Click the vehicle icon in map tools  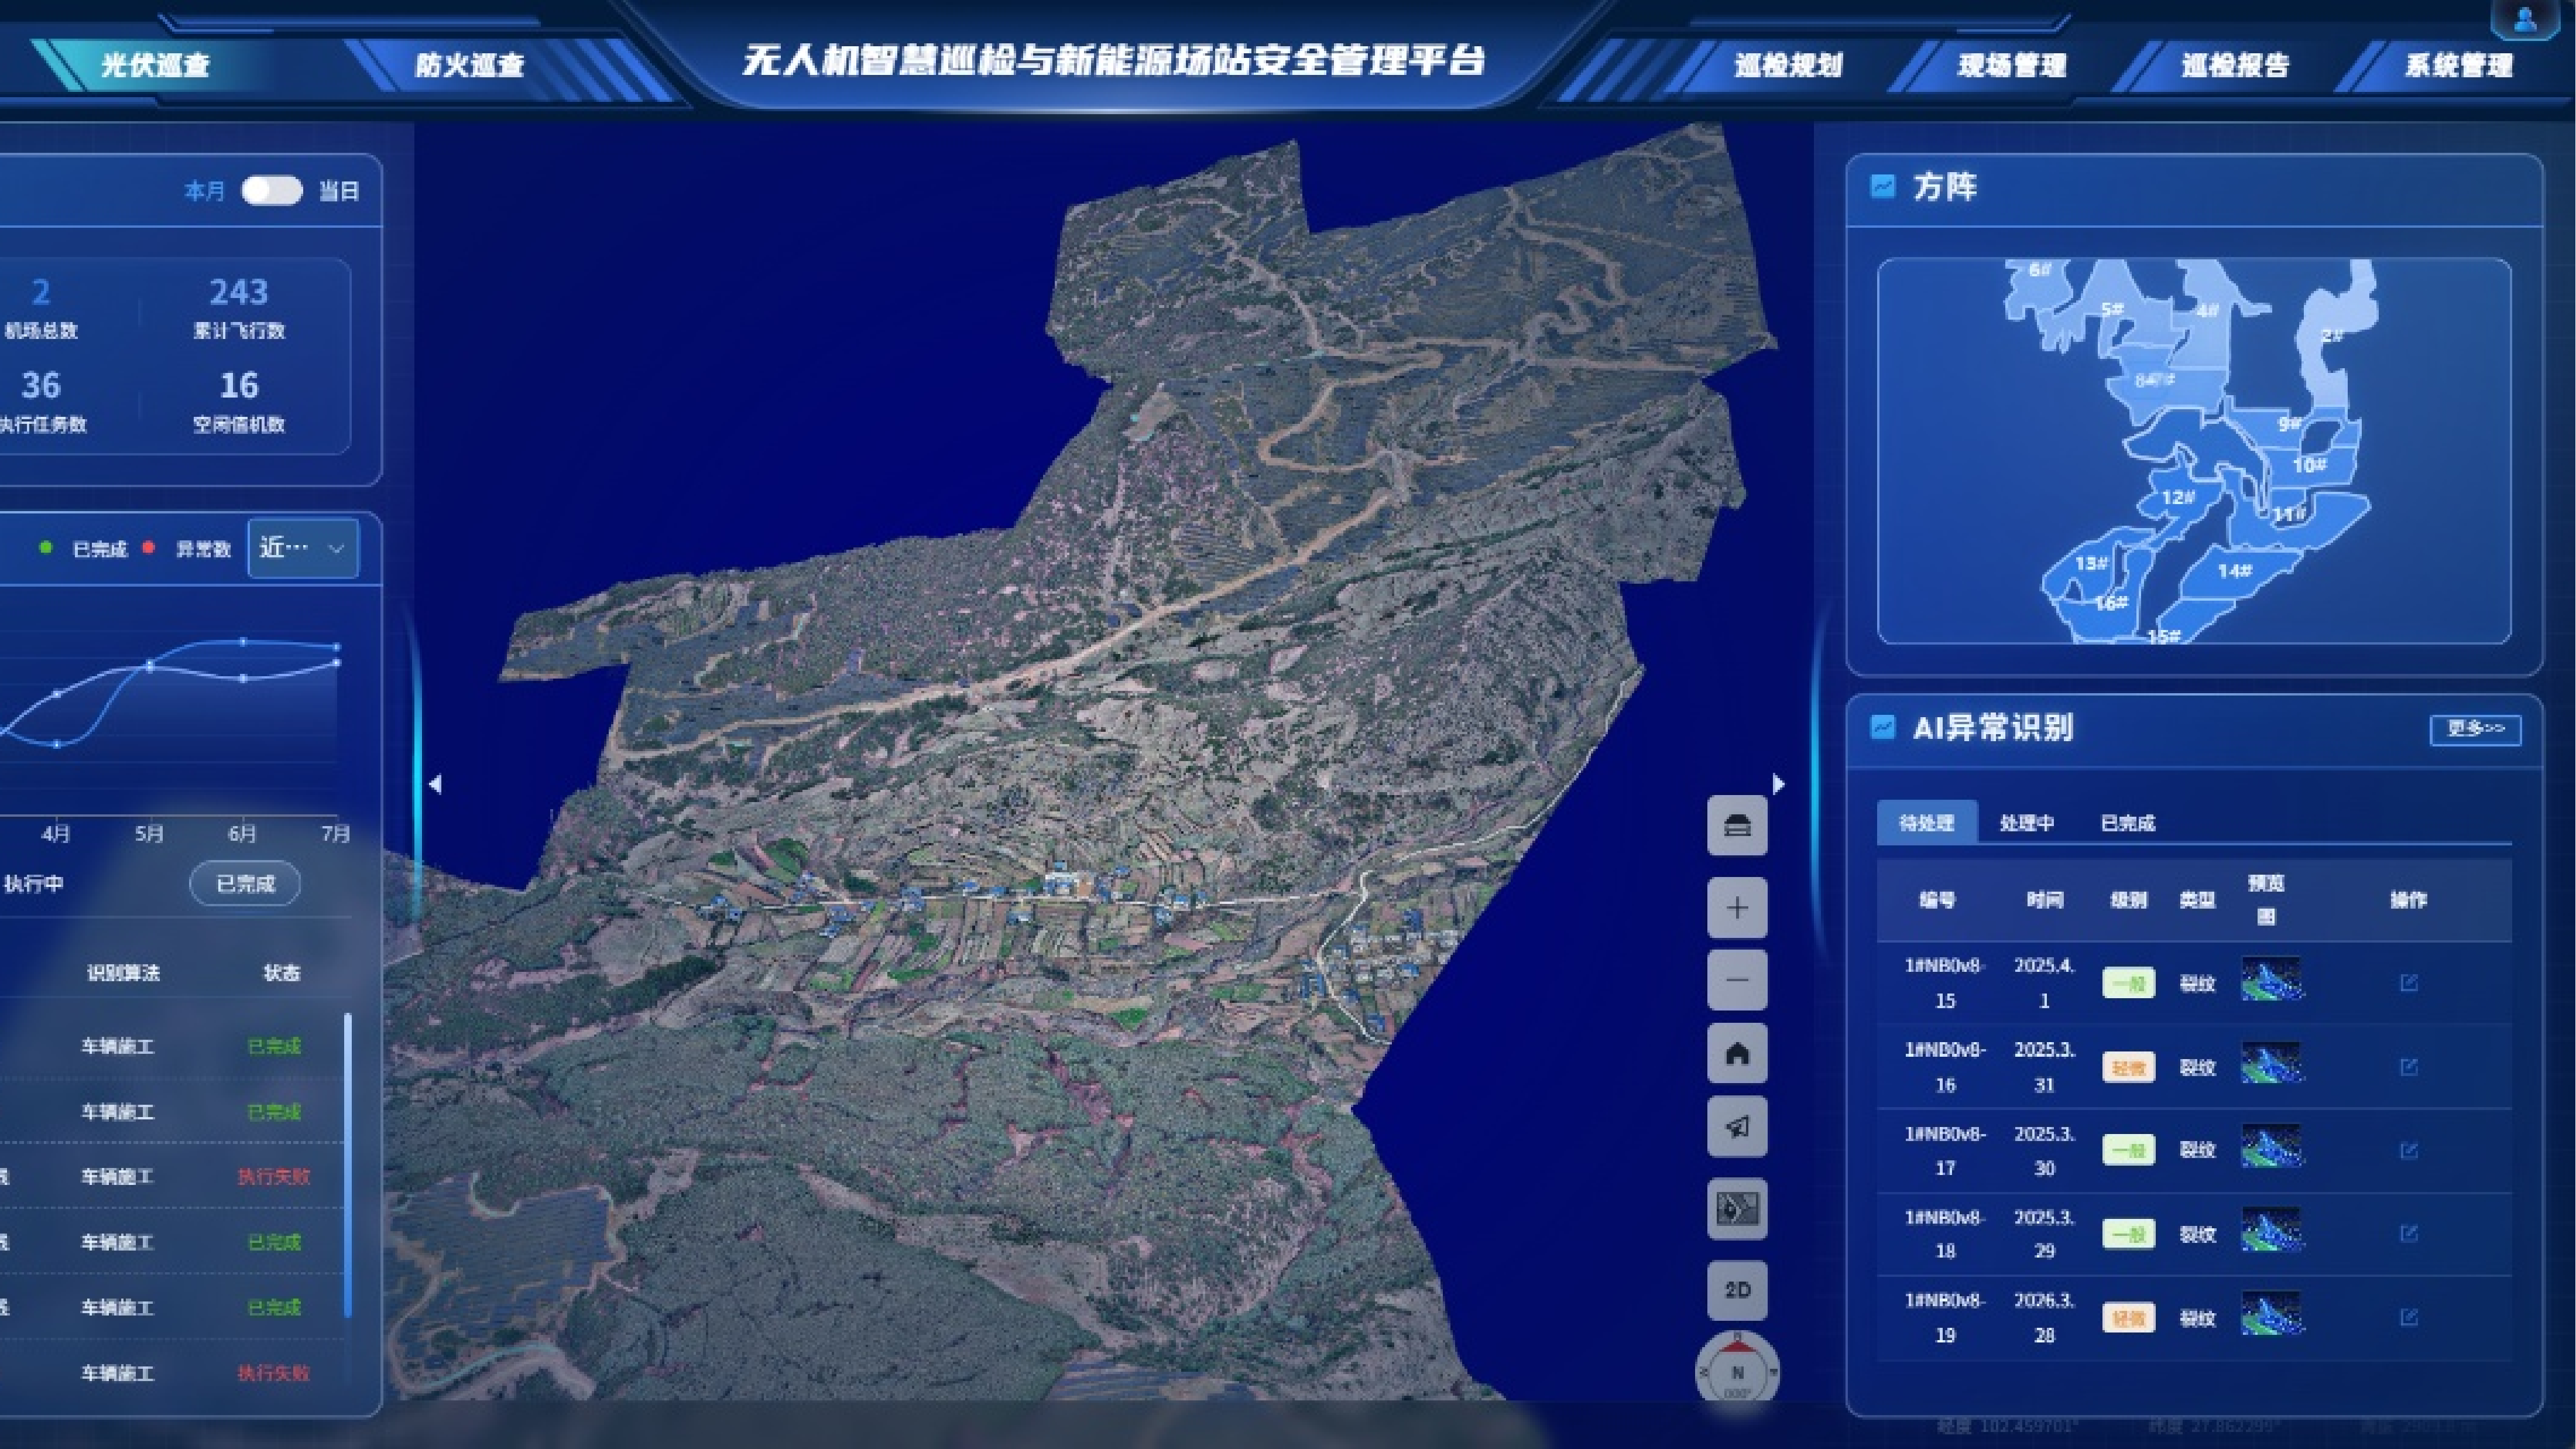[1737, 826]
